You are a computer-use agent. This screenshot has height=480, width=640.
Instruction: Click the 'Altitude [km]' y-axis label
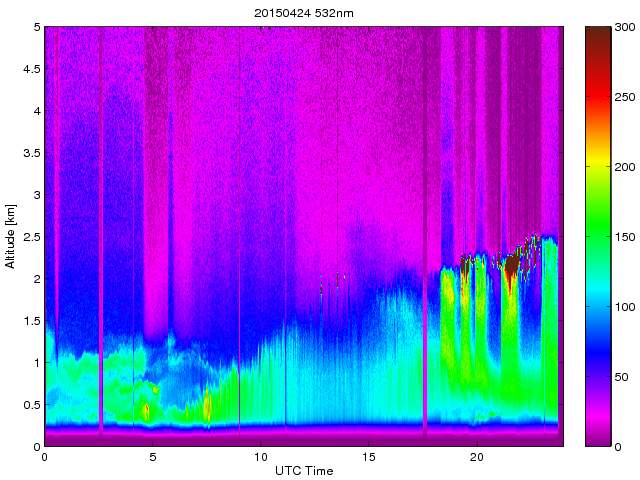(x=10, y=236)
